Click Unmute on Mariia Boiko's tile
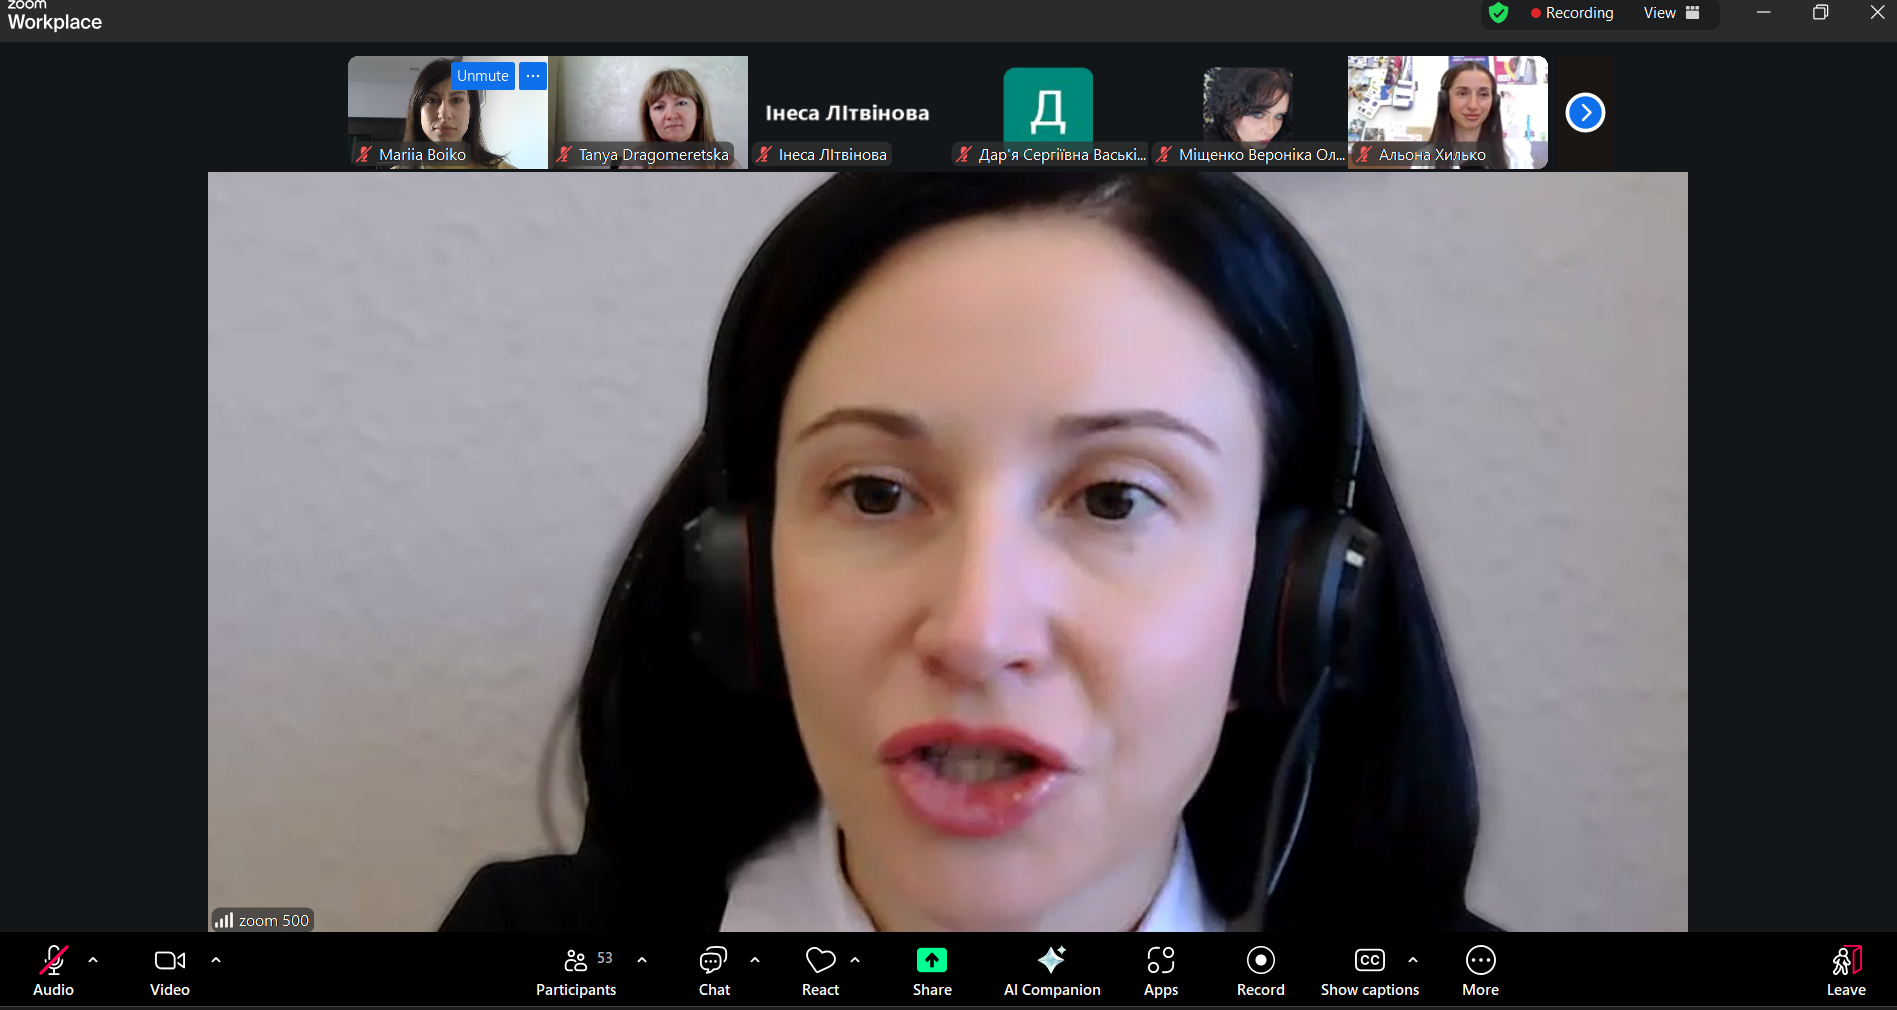This screenshot has width=1897, height=1010. tap(482, 76)
